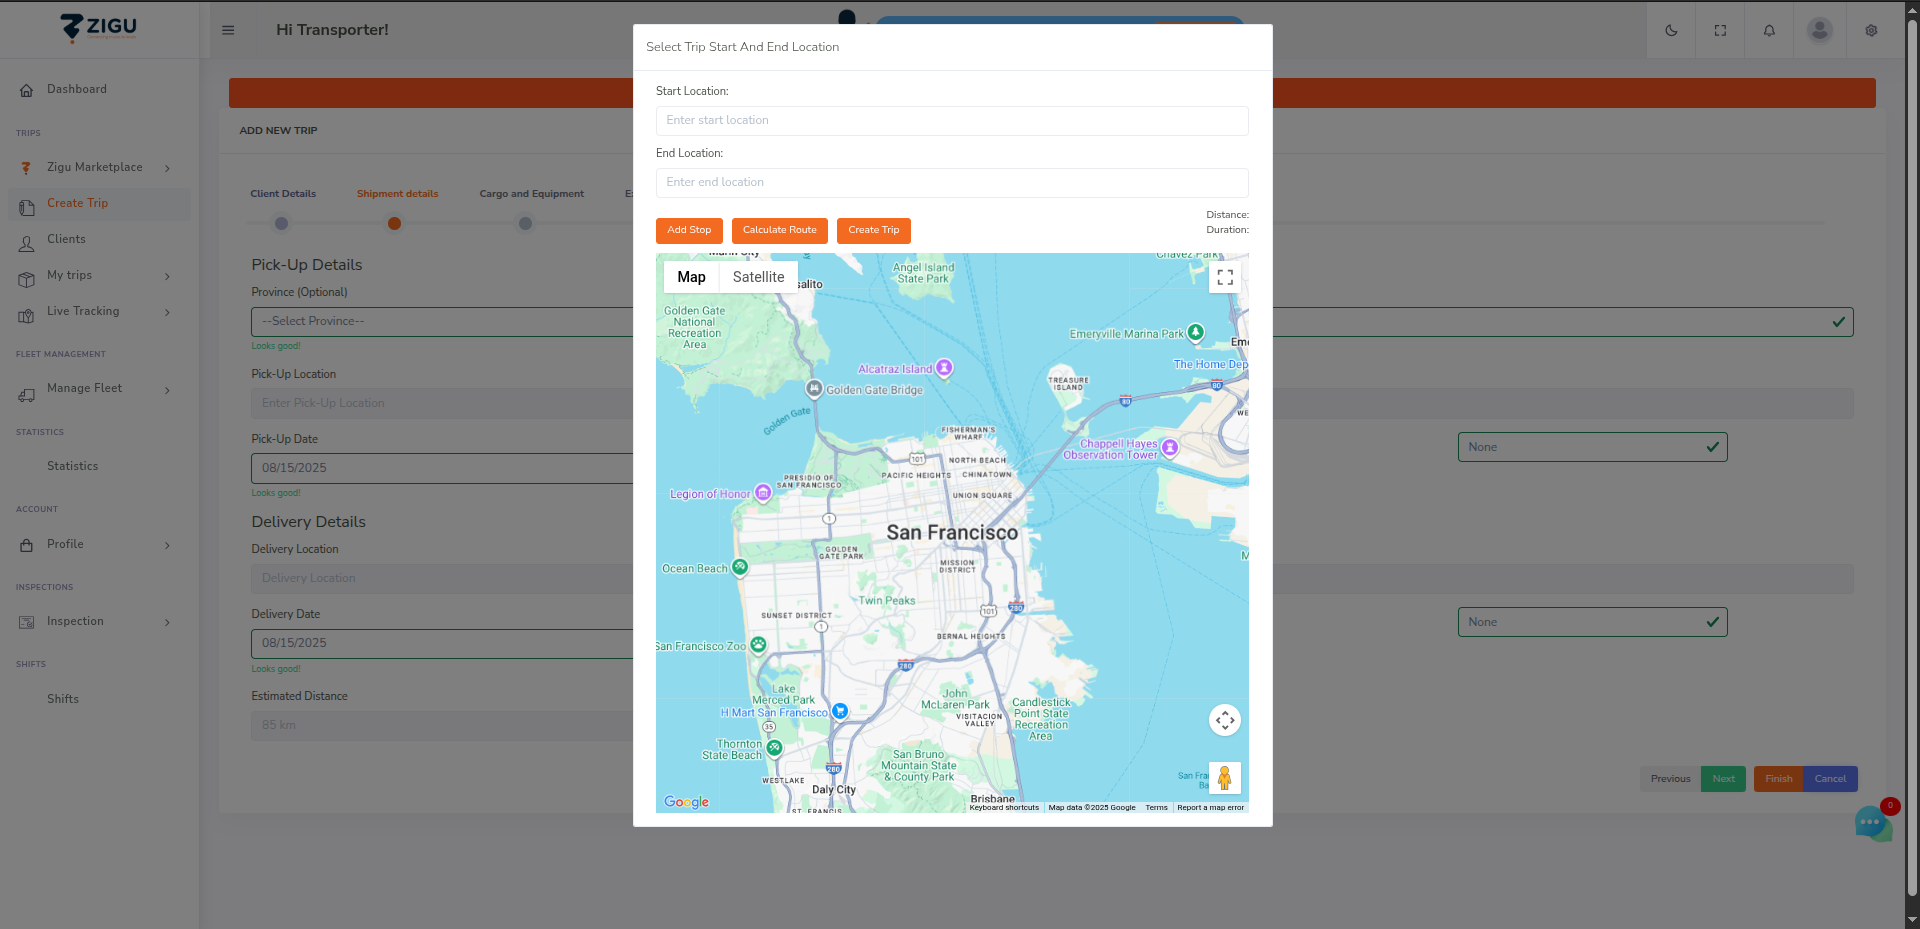The image size is (1920, 929).
Task: Click the Zigu Marketplace icon
Action: [27, 168]
